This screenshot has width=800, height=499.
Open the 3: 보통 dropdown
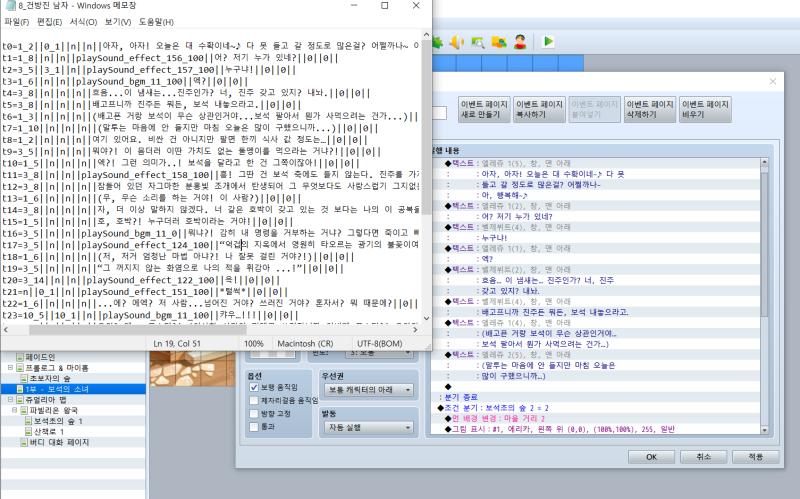pos(381,353)
